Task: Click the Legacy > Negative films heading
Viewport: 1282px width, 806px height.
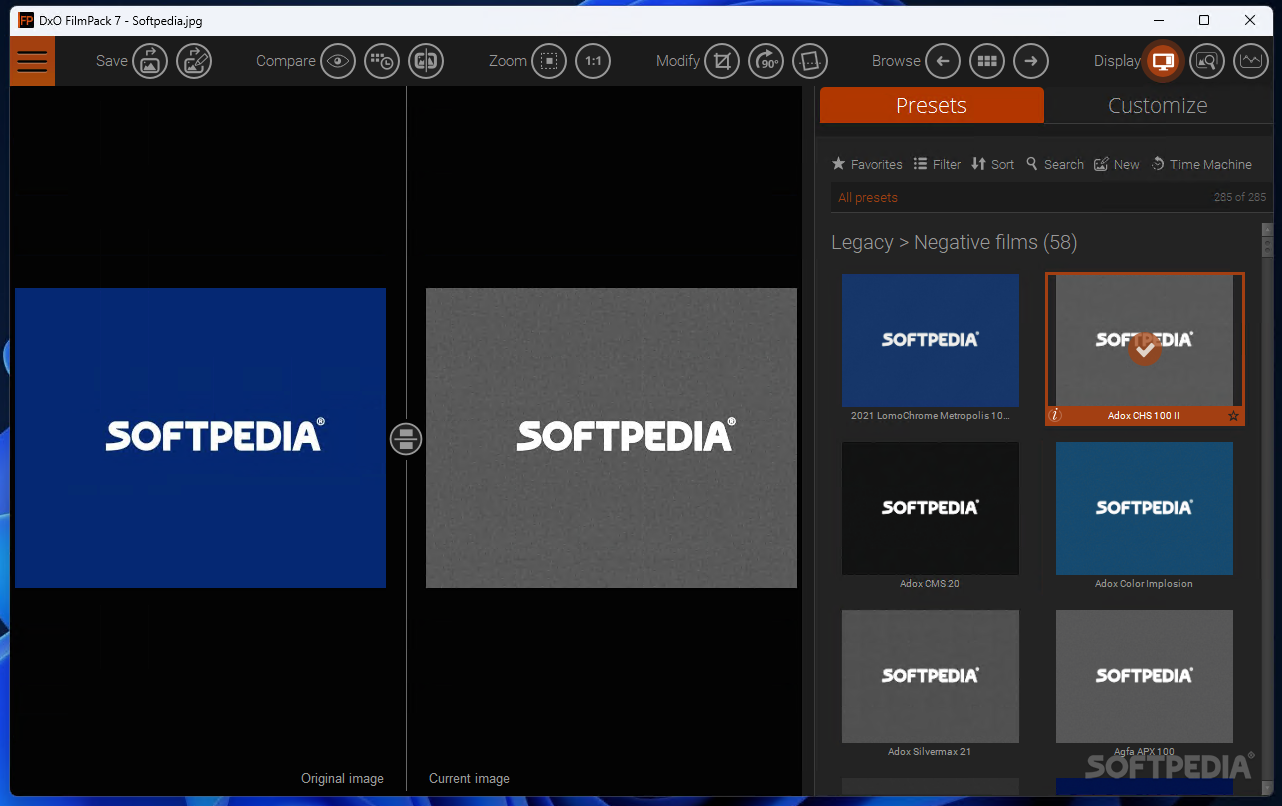Action: [x=954, y=242]
